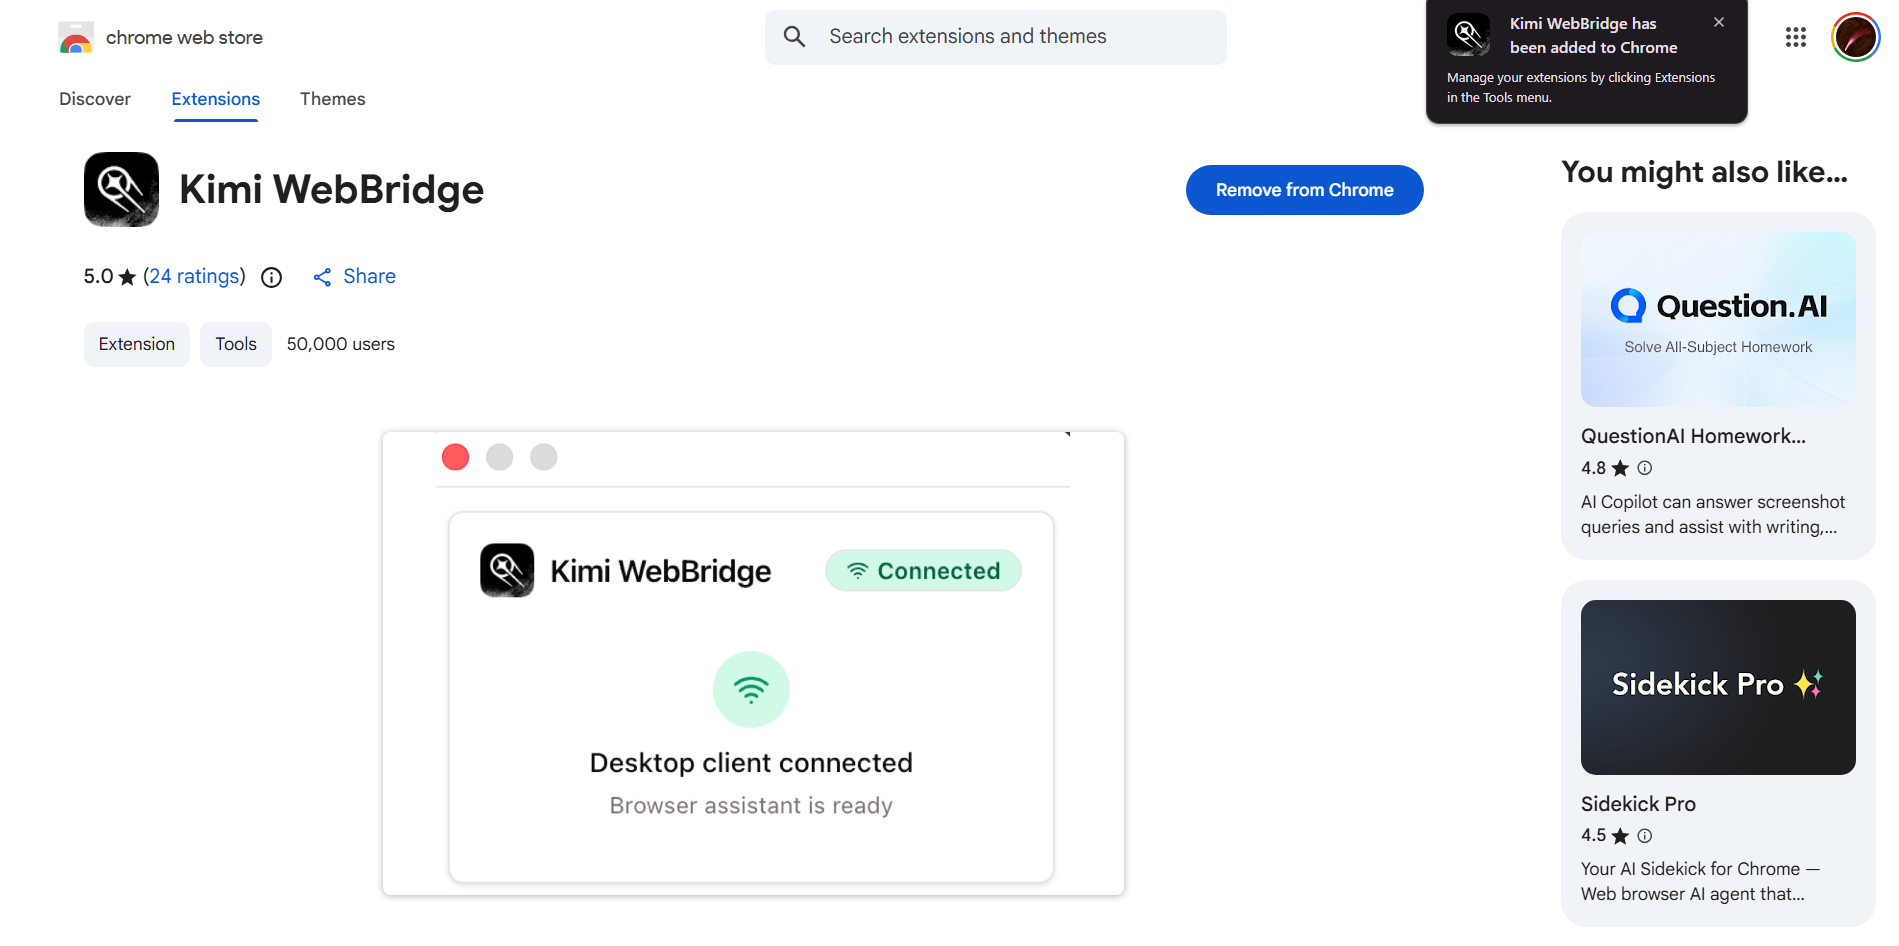1899x946 pixels.
Task: Click the Extension category chip
Action: (137, 344)
